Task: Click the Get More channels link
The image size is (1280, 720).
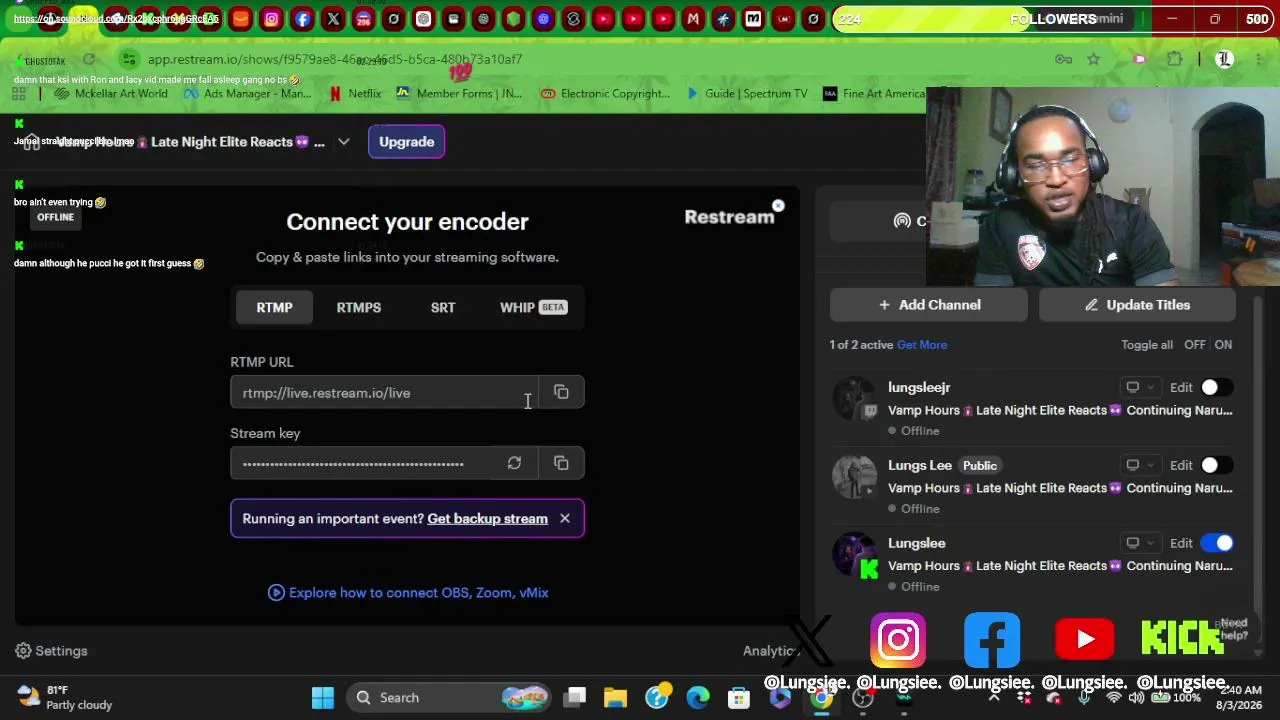Action: tap(922, 344)
